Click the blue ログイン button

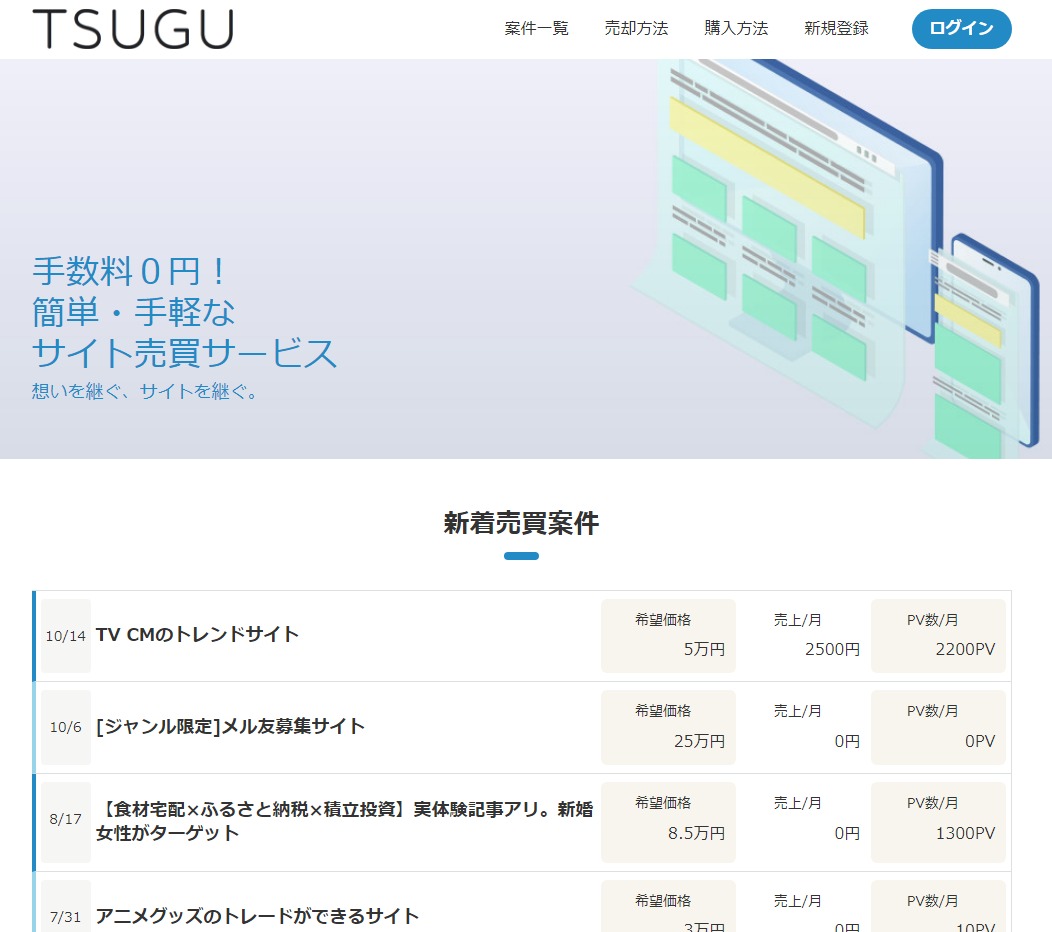click(960, 28)
